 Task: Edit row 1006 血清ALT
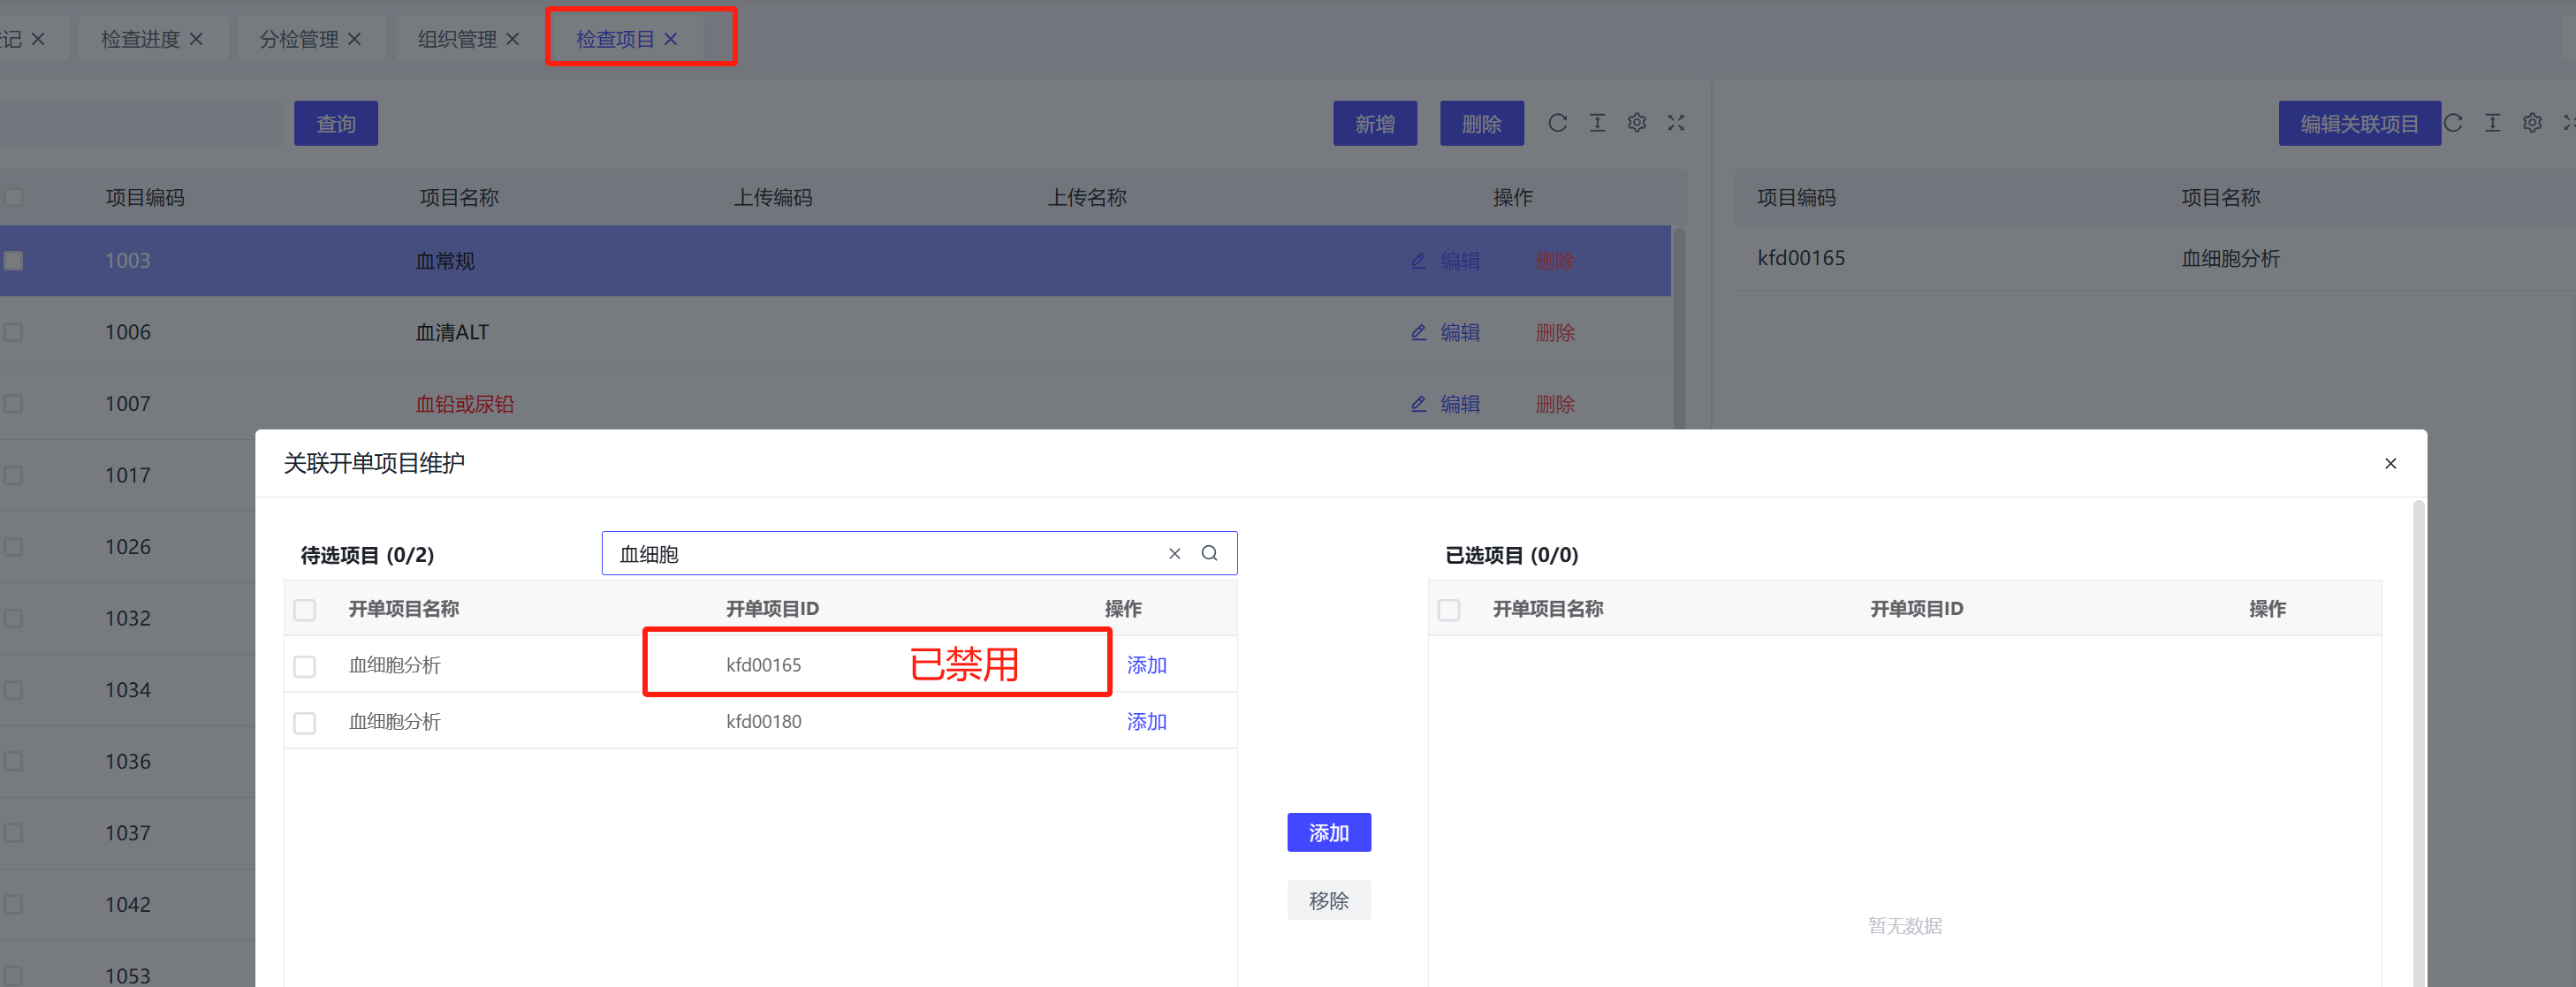coord(1446,333)
